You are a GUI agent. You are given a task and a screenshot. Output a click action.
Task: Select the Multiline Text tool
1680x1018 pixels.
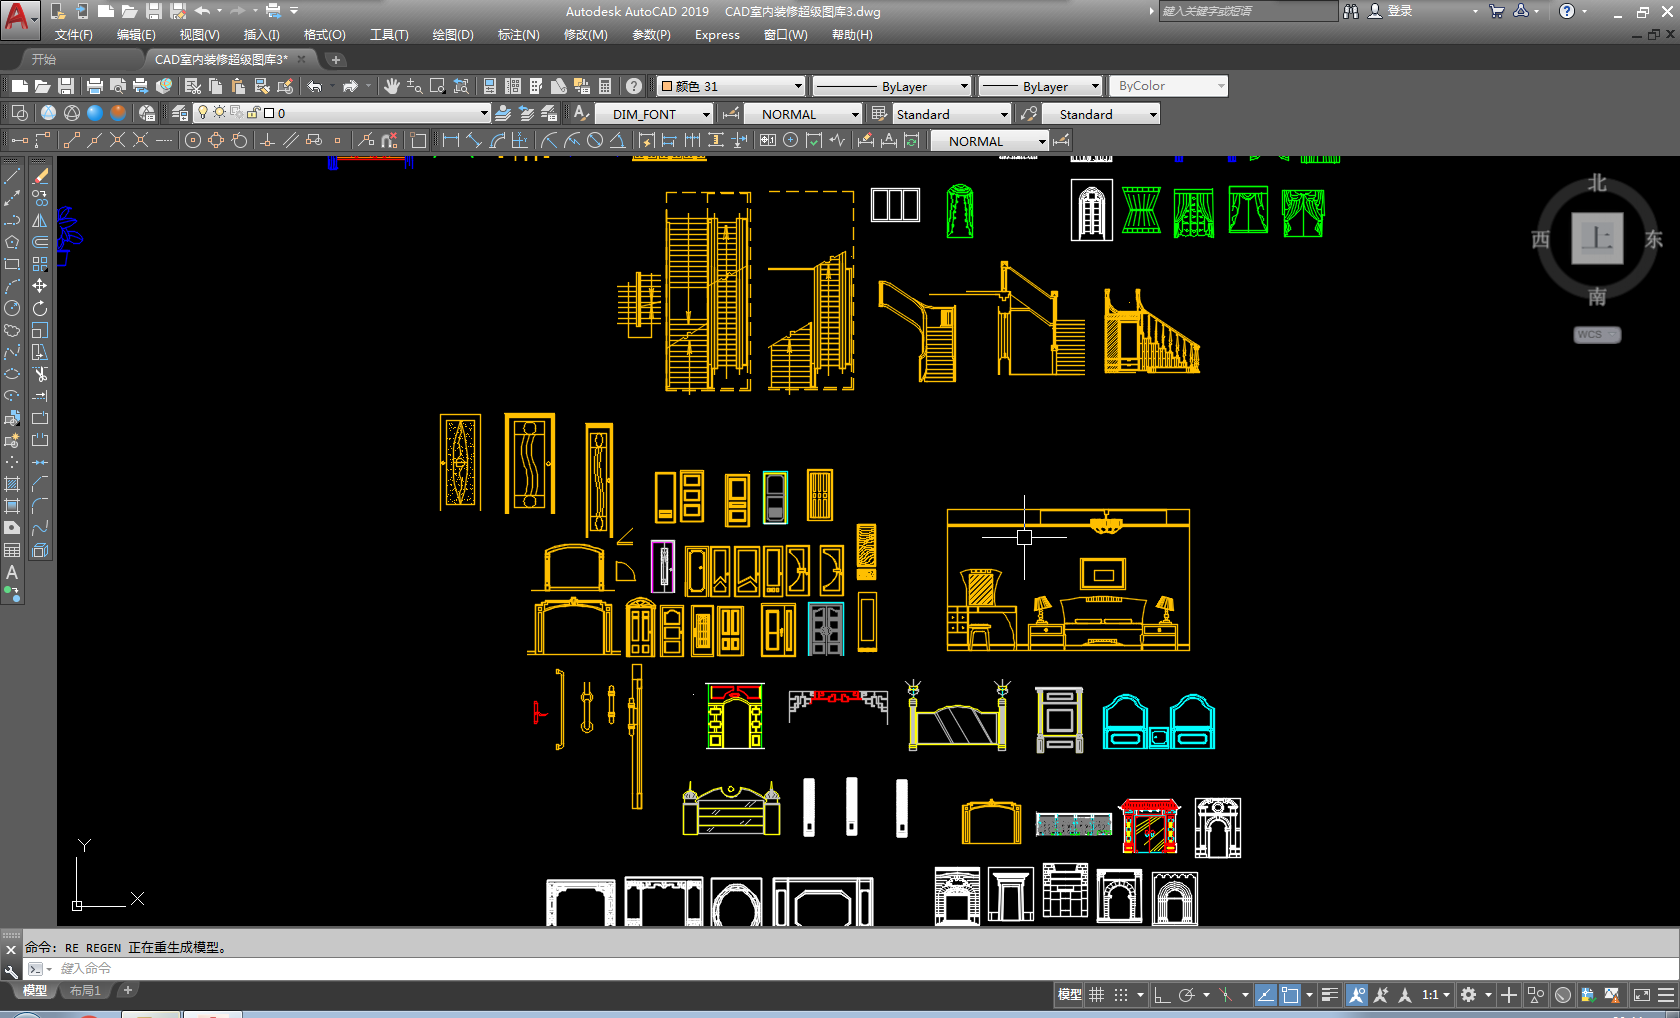12,572
